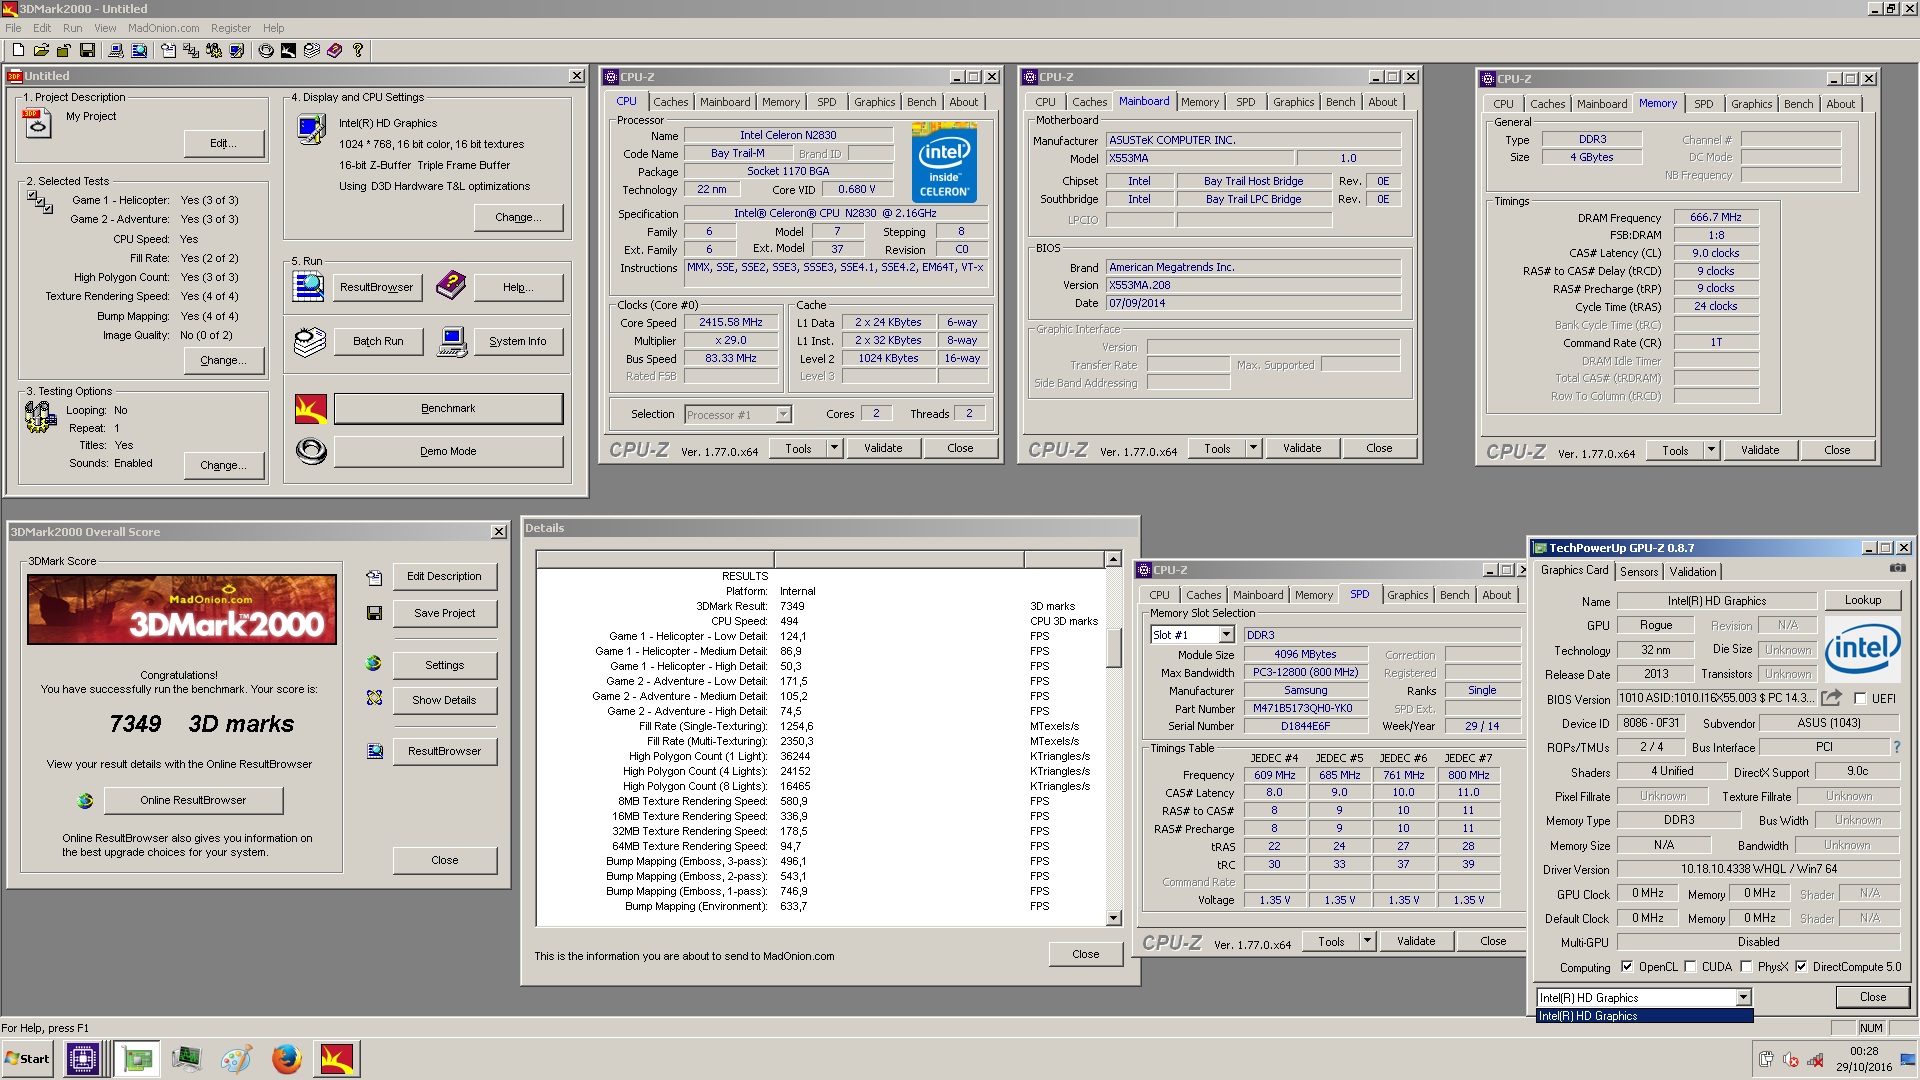The height and width of the screenshot is (1080, 1920).
Task: Click the 3DMark2000 banner image in score window
Action: [x=182, y=610]
